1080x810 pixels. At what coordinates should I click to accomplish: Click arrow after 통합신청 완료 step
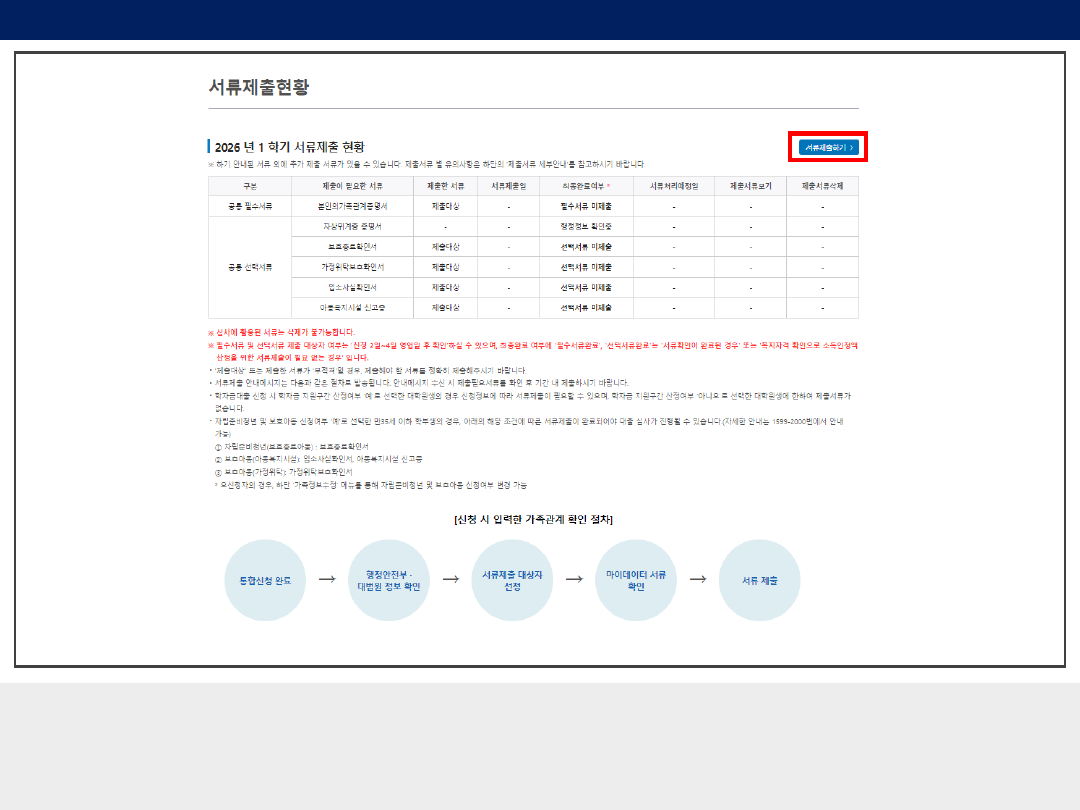pyautogui.click(x=327, y=579)
